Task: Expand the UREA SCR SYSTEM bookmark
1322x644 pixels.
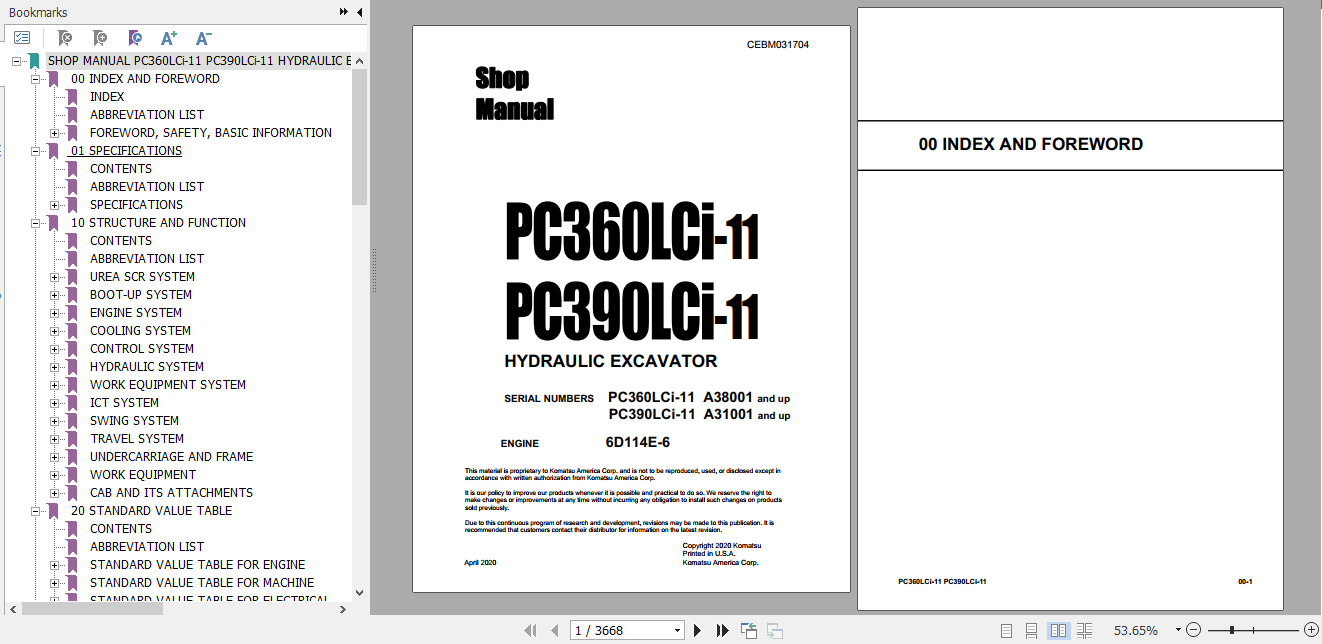Action: (55, 277)
